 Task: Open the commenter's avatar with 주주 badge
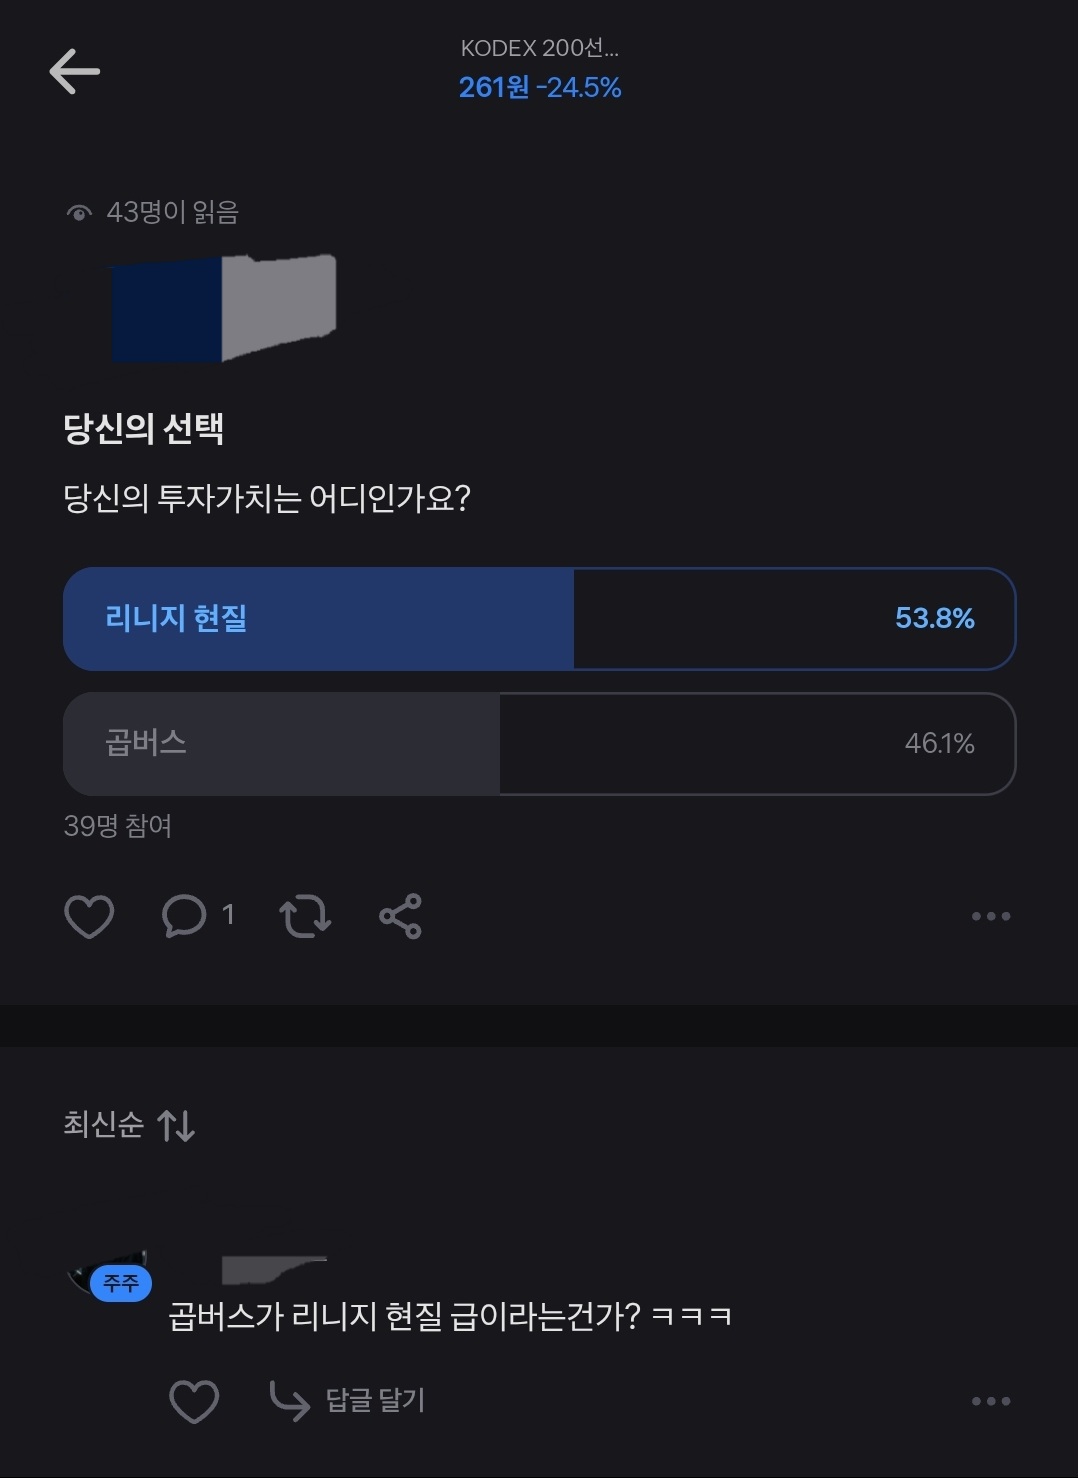click(x=110, y=1274)
